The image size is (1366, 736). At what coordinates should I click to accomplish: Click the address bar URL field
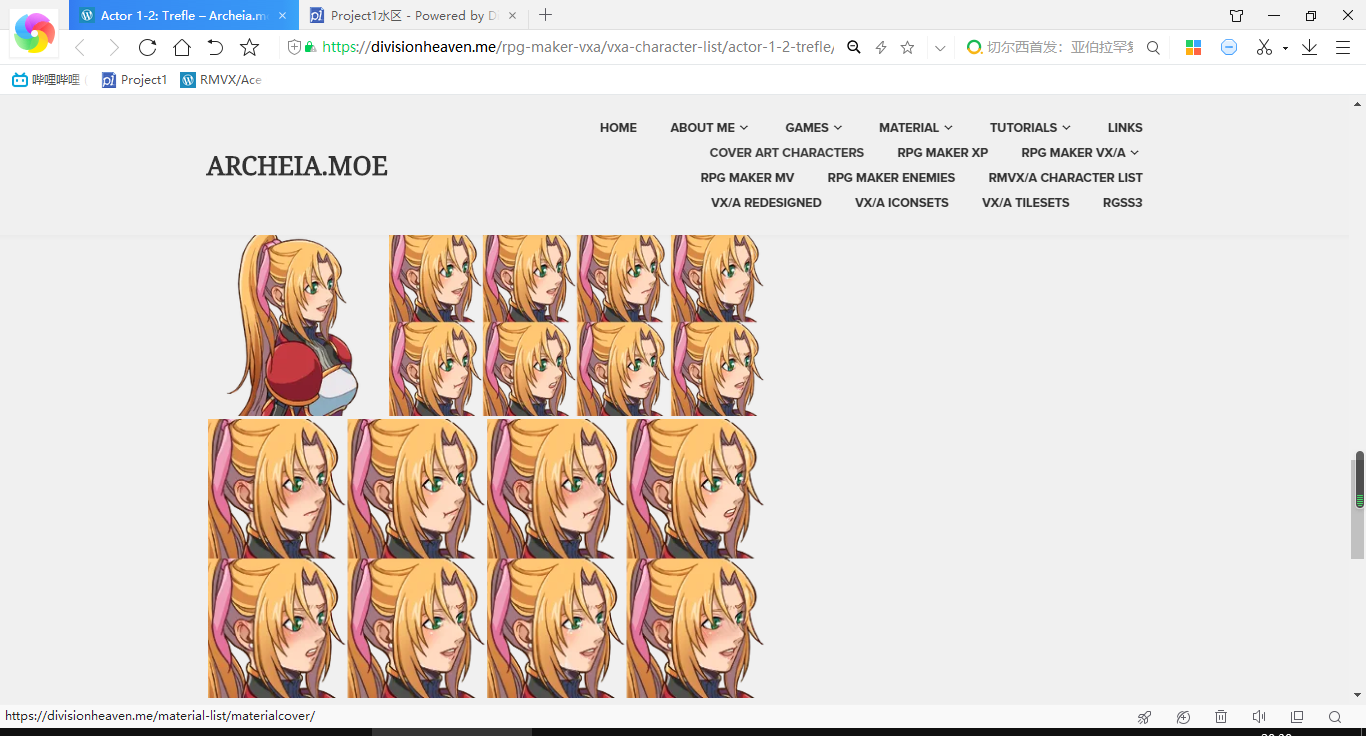point(578,48)
